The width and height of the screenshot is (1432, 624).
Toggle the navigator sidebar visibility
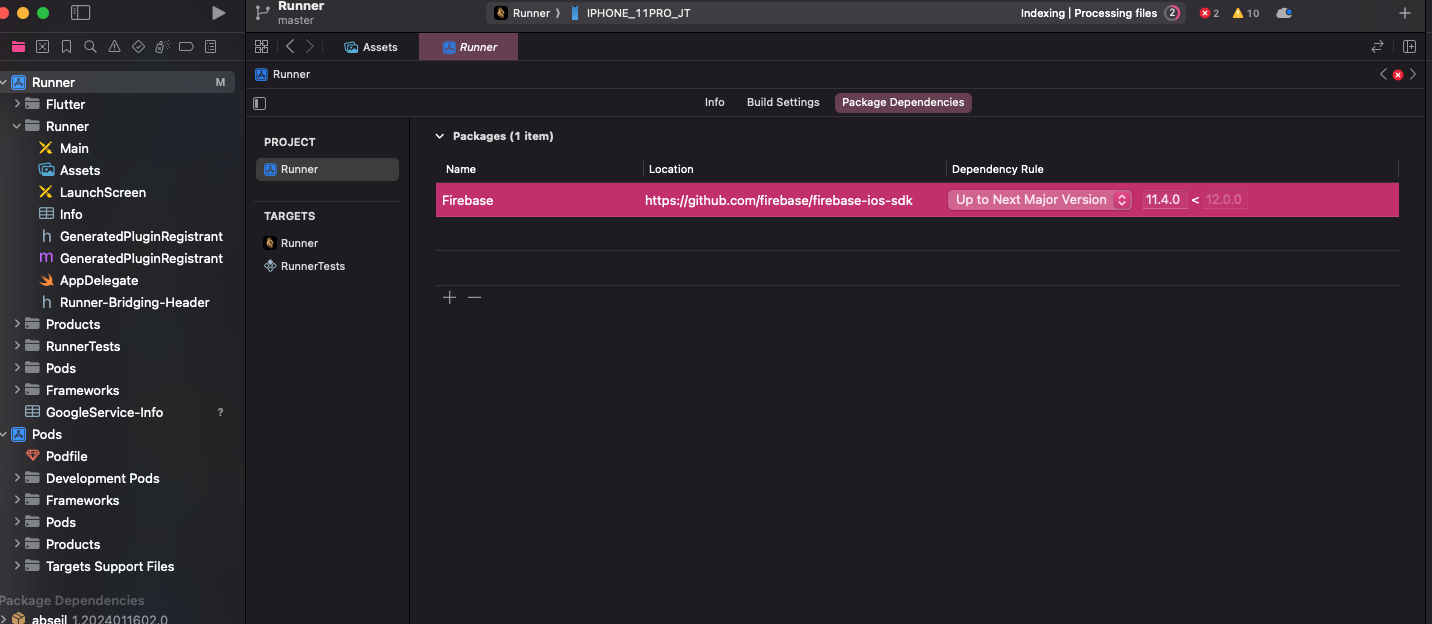coord(81,13)
